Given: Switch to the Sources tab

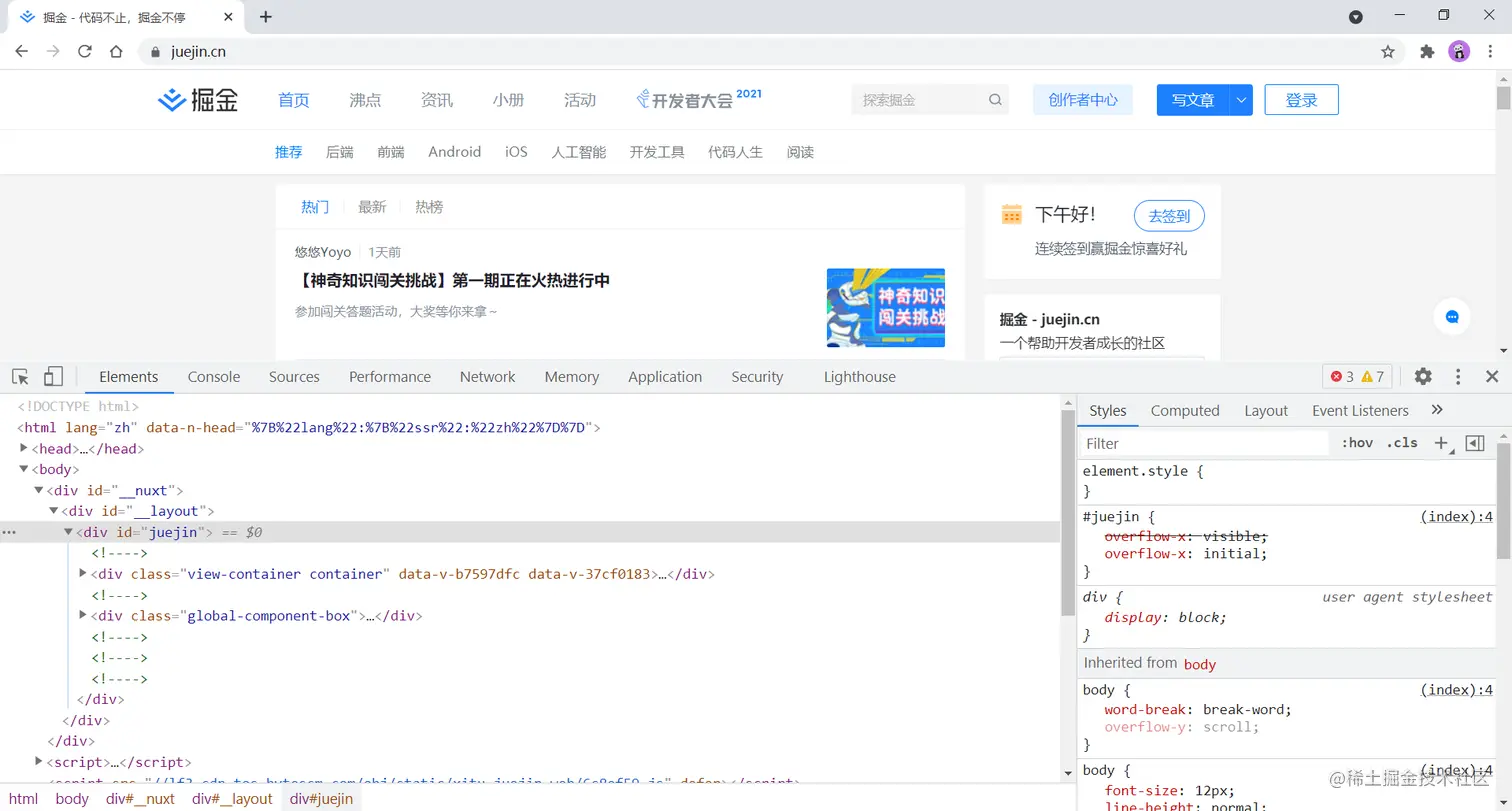Looking at the screenshot, I should [x=294, y=377].
